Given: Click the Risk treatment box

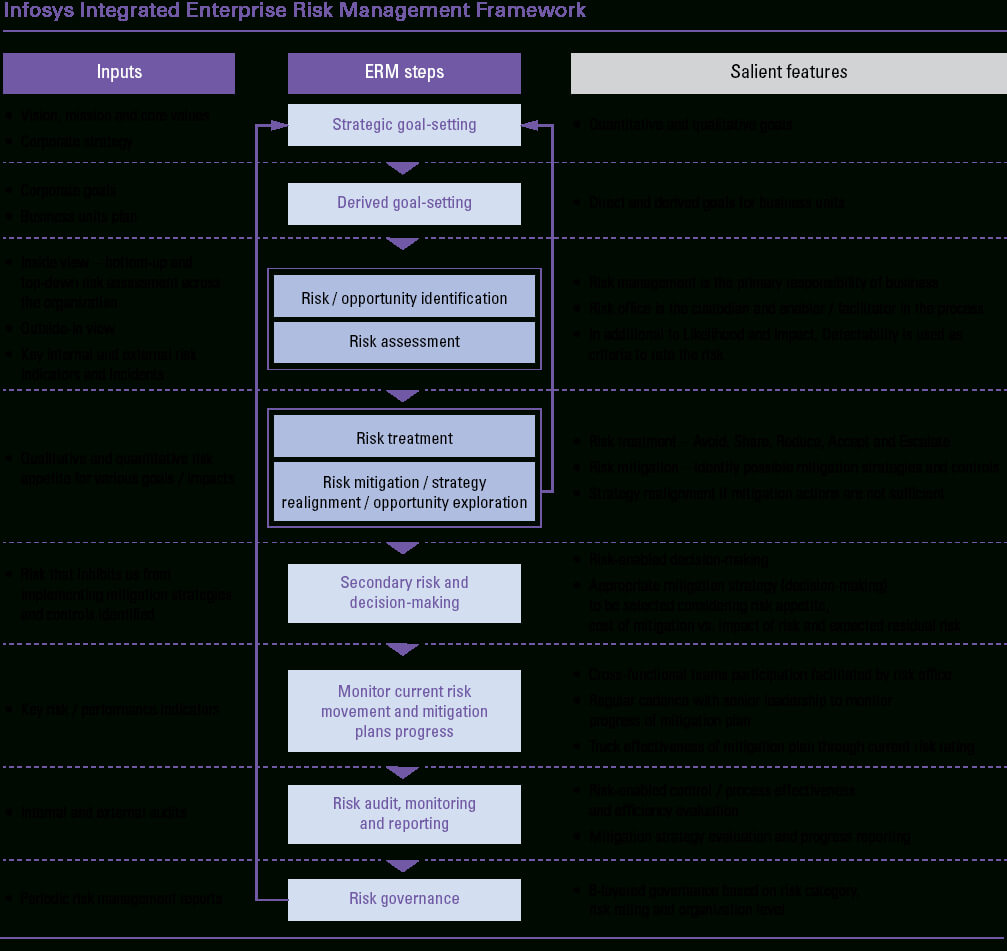Looking at the screenshot, I should (404, 436).
